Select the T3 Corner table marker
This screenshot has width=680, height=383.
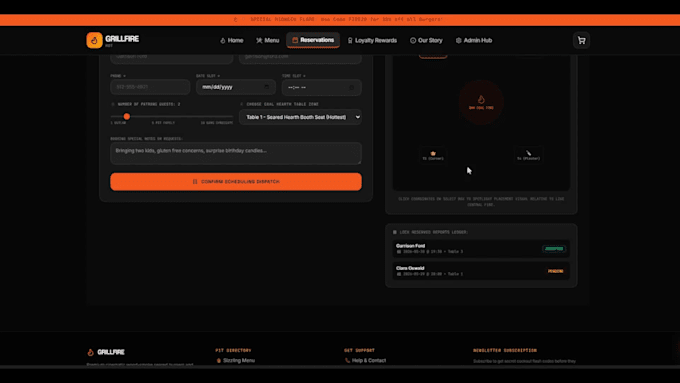[x=433, y=155]
